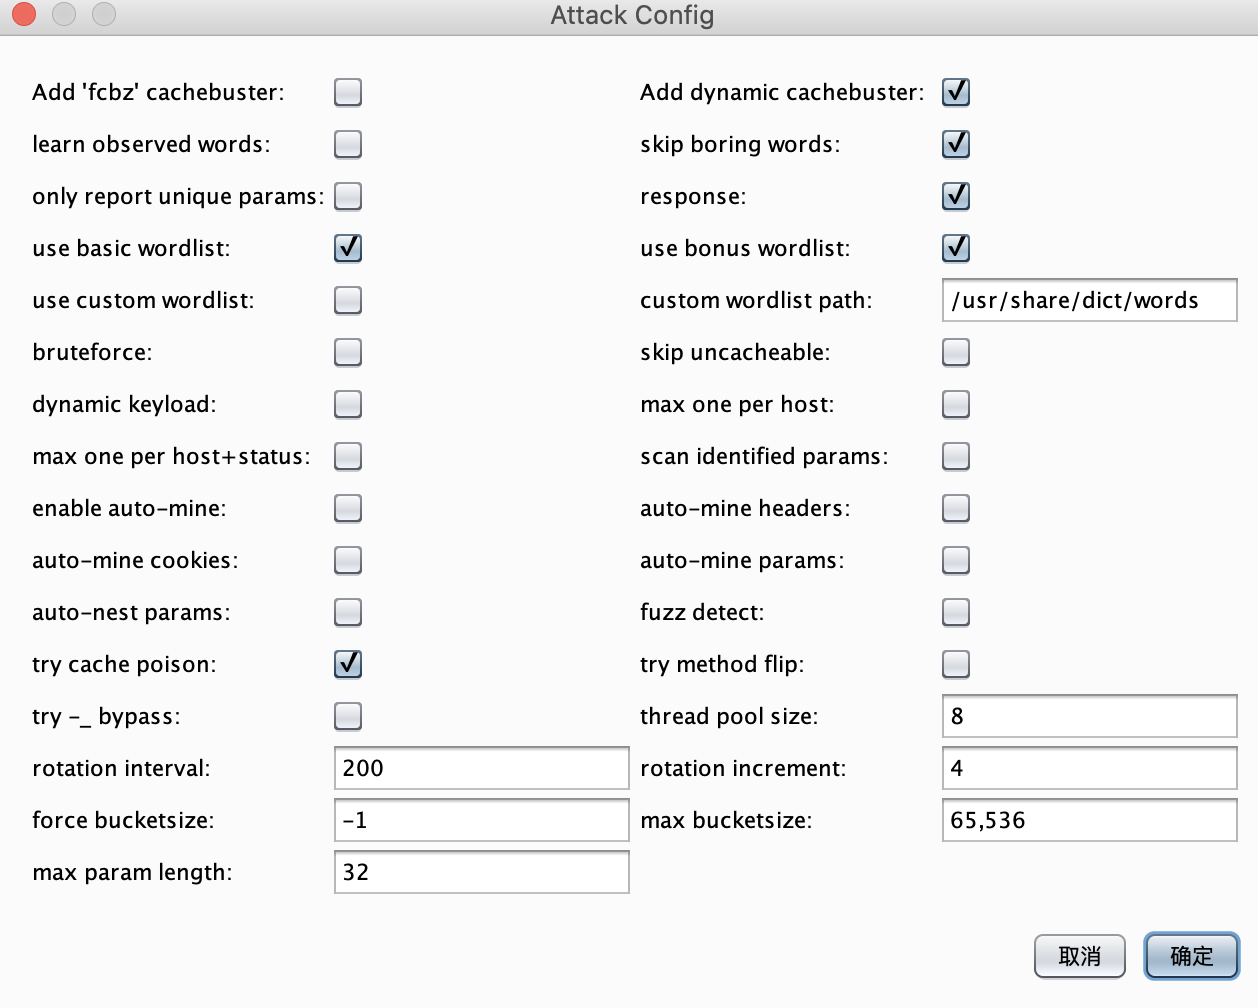Confirm settings with the 确定 button

coord(1191,956)
